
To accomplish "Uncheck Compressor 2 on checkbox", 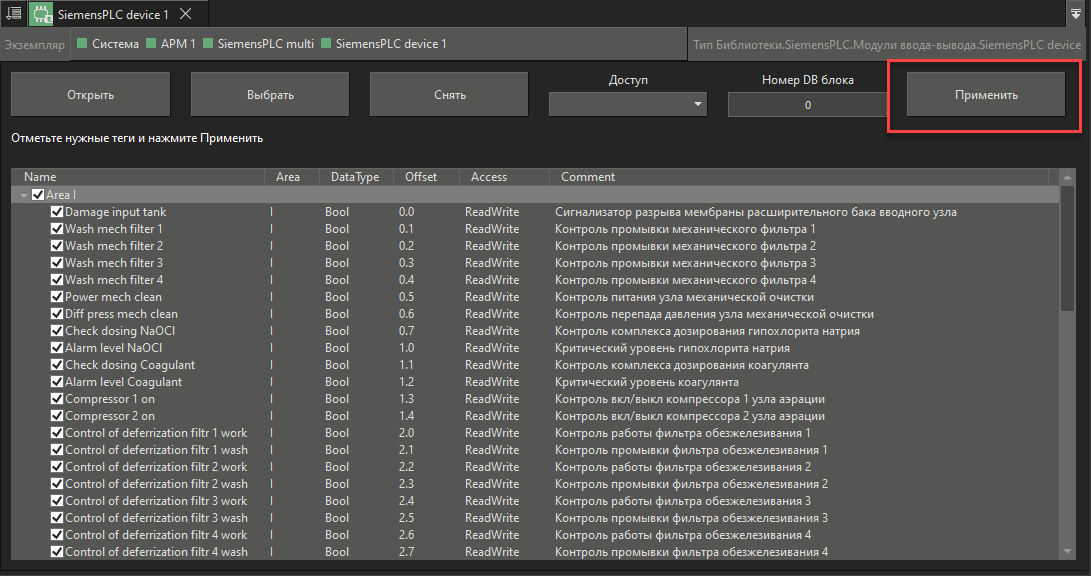I will coord(57,416).
